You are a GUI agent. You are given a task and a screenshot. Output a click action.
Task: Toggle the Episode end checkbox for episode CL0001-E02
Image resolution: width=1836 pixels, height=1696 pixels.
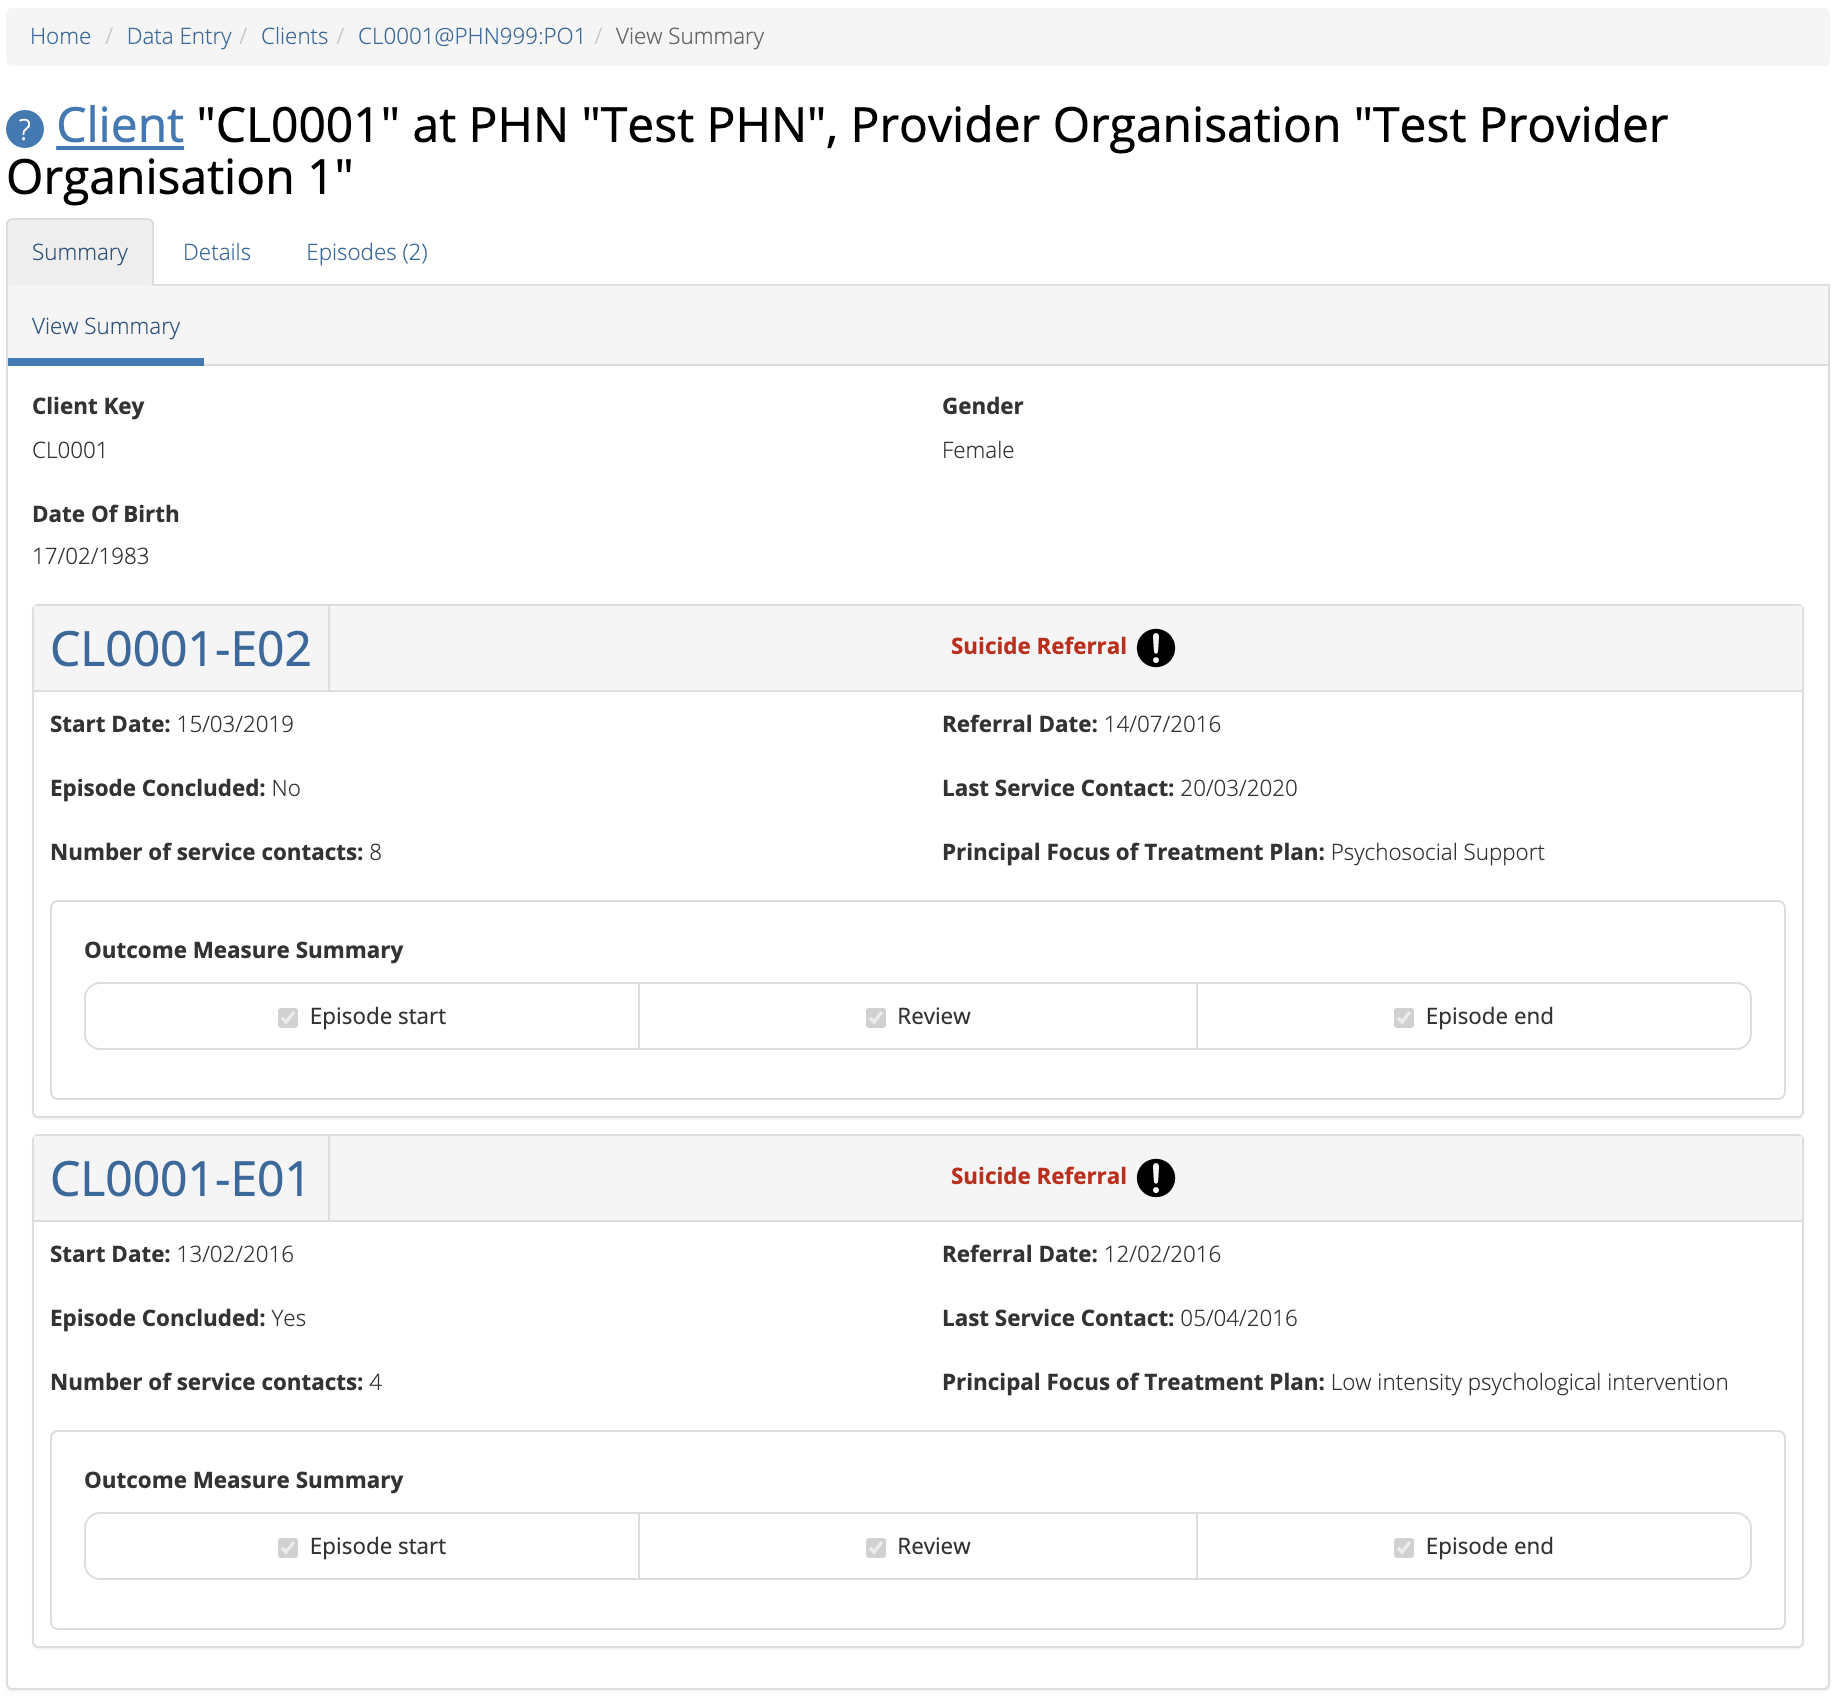1401,1016
